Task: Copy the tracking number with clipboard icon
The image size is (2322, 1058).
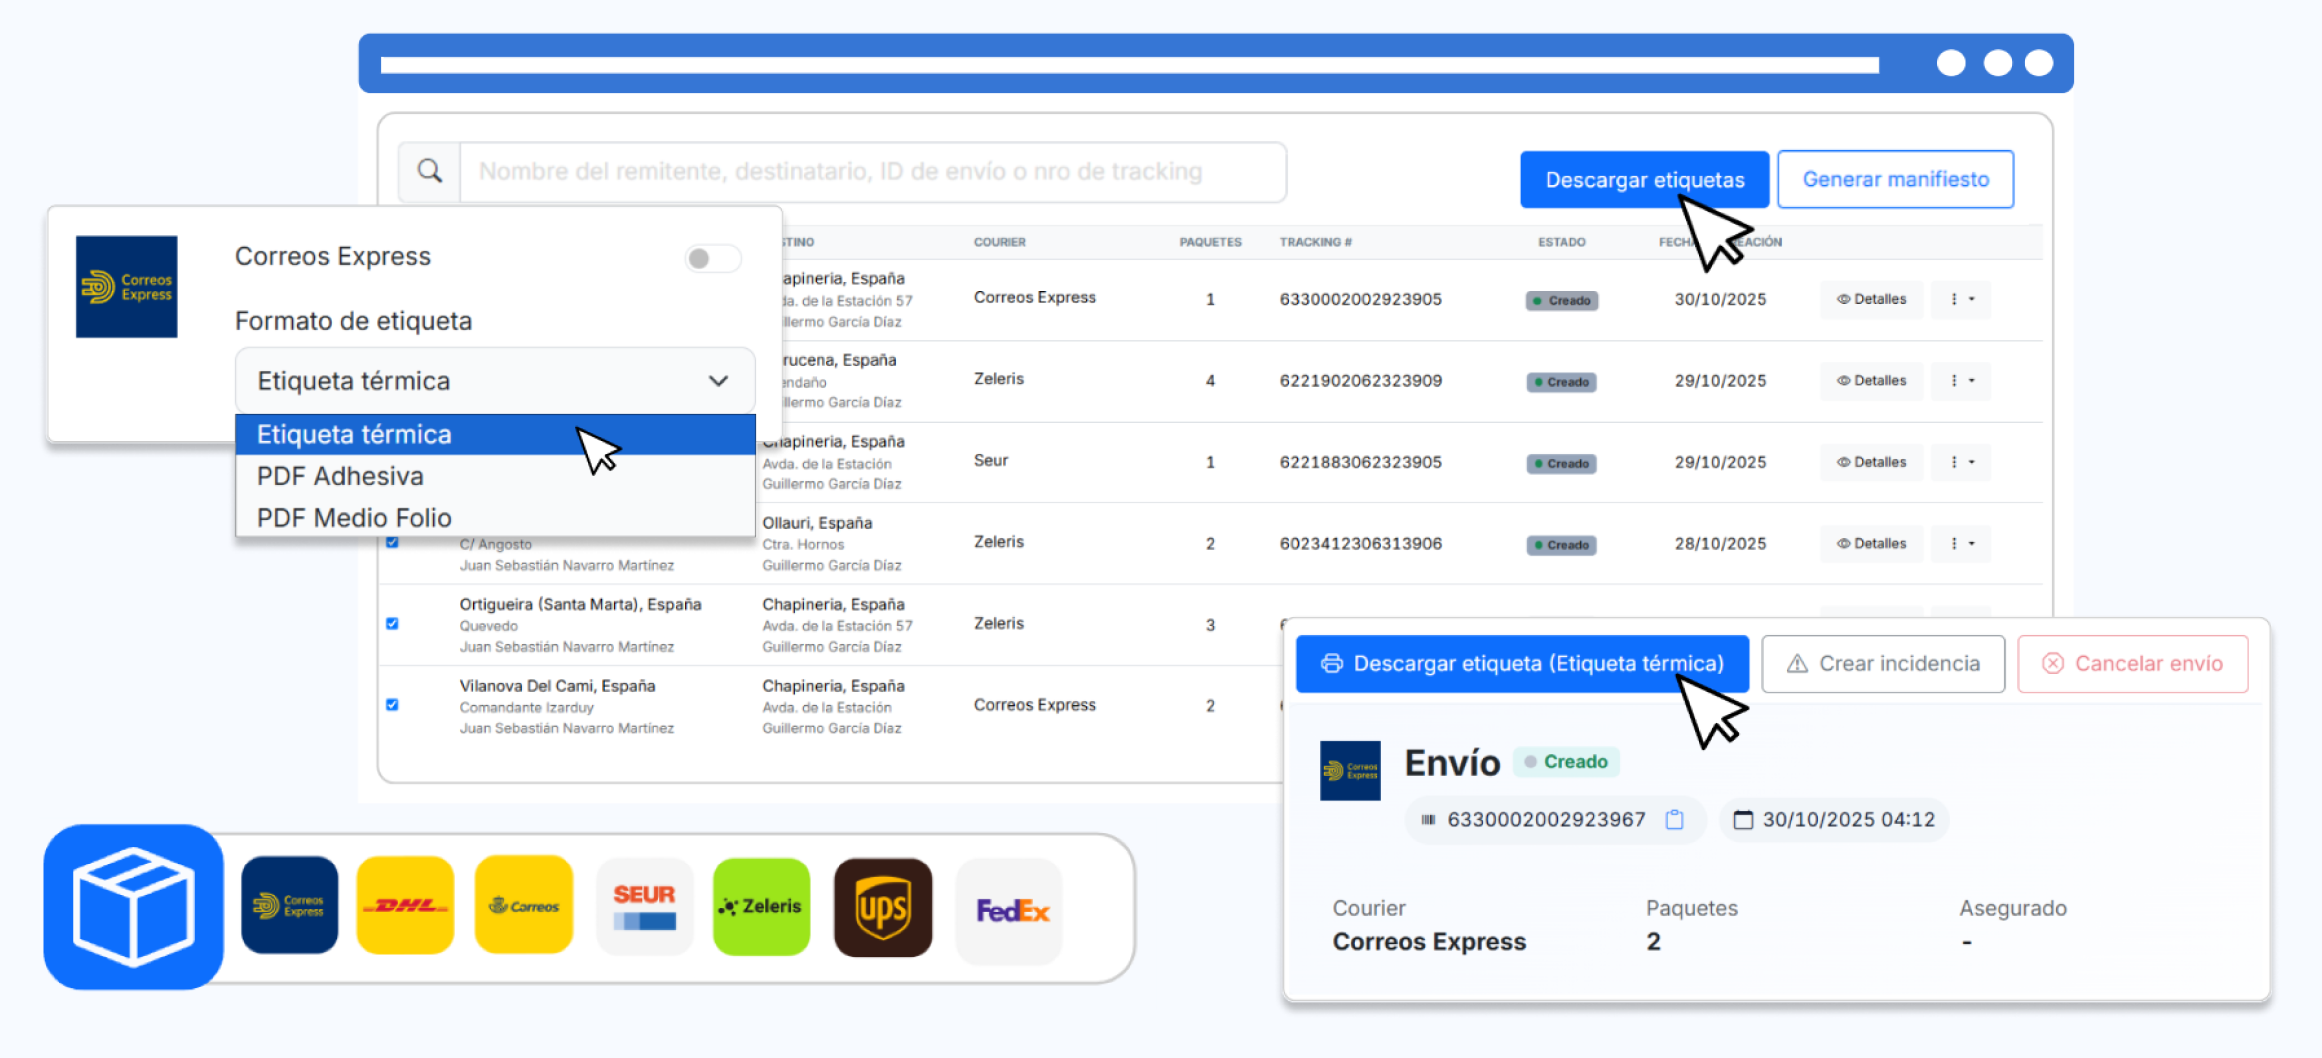Action: (1674, 820)
